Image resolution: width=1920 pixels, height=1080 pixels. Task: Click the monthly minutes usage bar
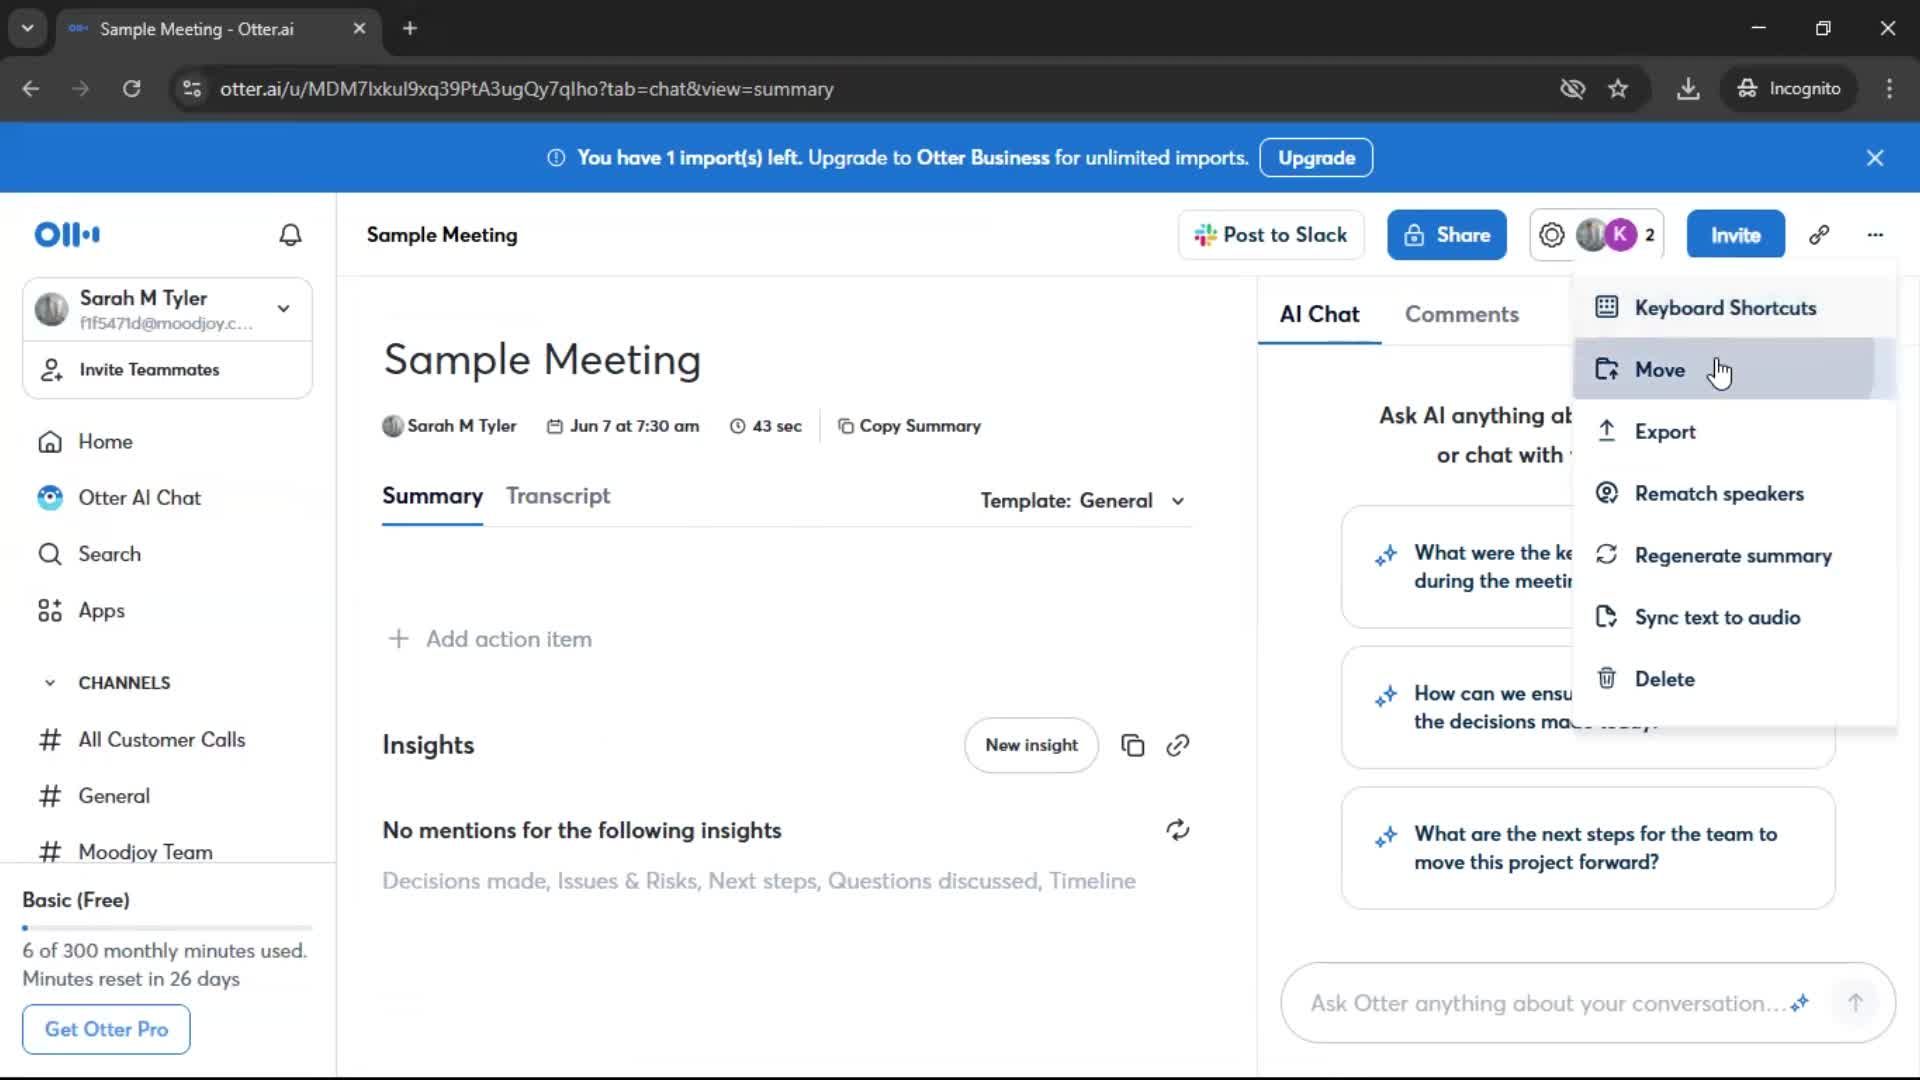(x=167, y=928)
